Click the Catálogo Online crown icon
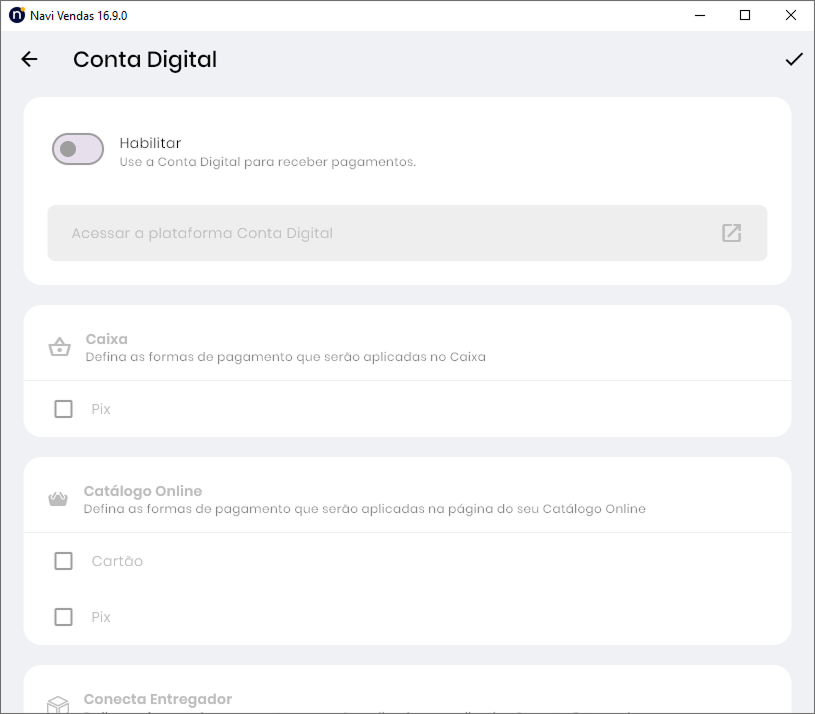Screen dimensions: 815x714 [59, 499]
